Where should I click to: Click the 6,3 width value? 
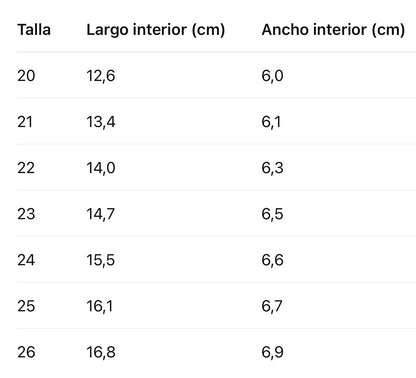(272, 168)
